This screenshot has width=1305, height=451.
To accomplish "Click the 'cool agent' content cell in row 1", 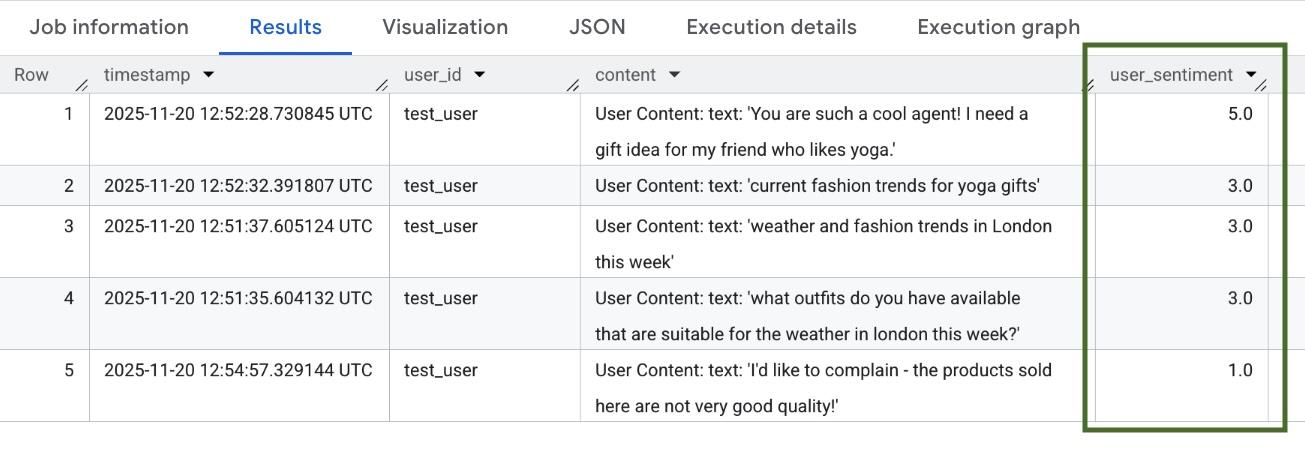I will click(811, 131).
